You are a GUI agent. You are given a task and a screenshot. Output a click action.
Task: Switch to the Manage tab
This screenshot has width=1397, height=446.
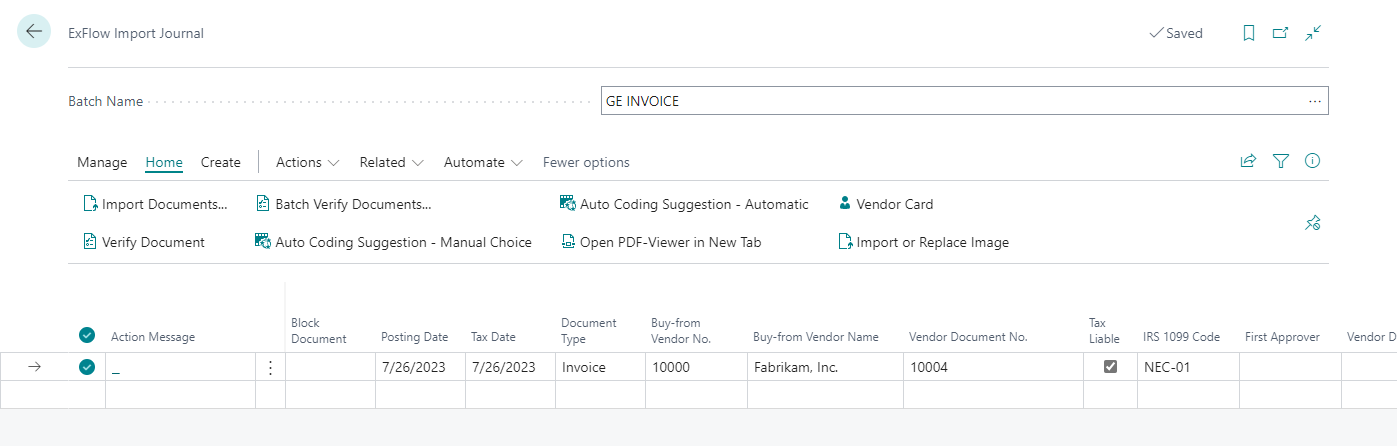coord(102,162)
